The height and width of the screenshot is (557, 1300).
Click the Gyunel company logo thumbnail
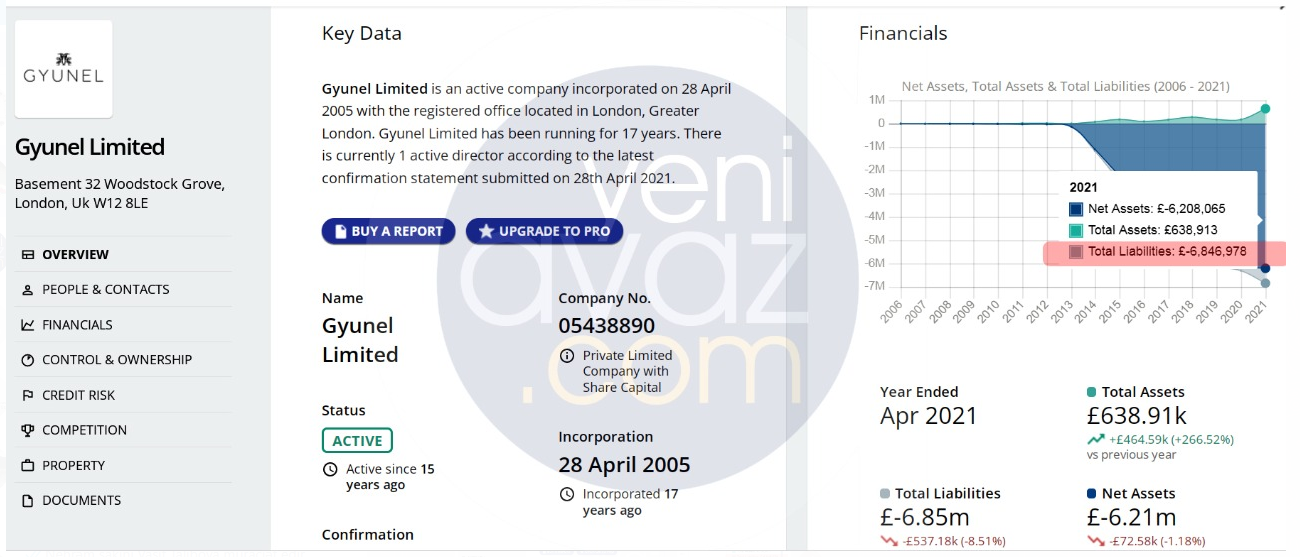64,69
